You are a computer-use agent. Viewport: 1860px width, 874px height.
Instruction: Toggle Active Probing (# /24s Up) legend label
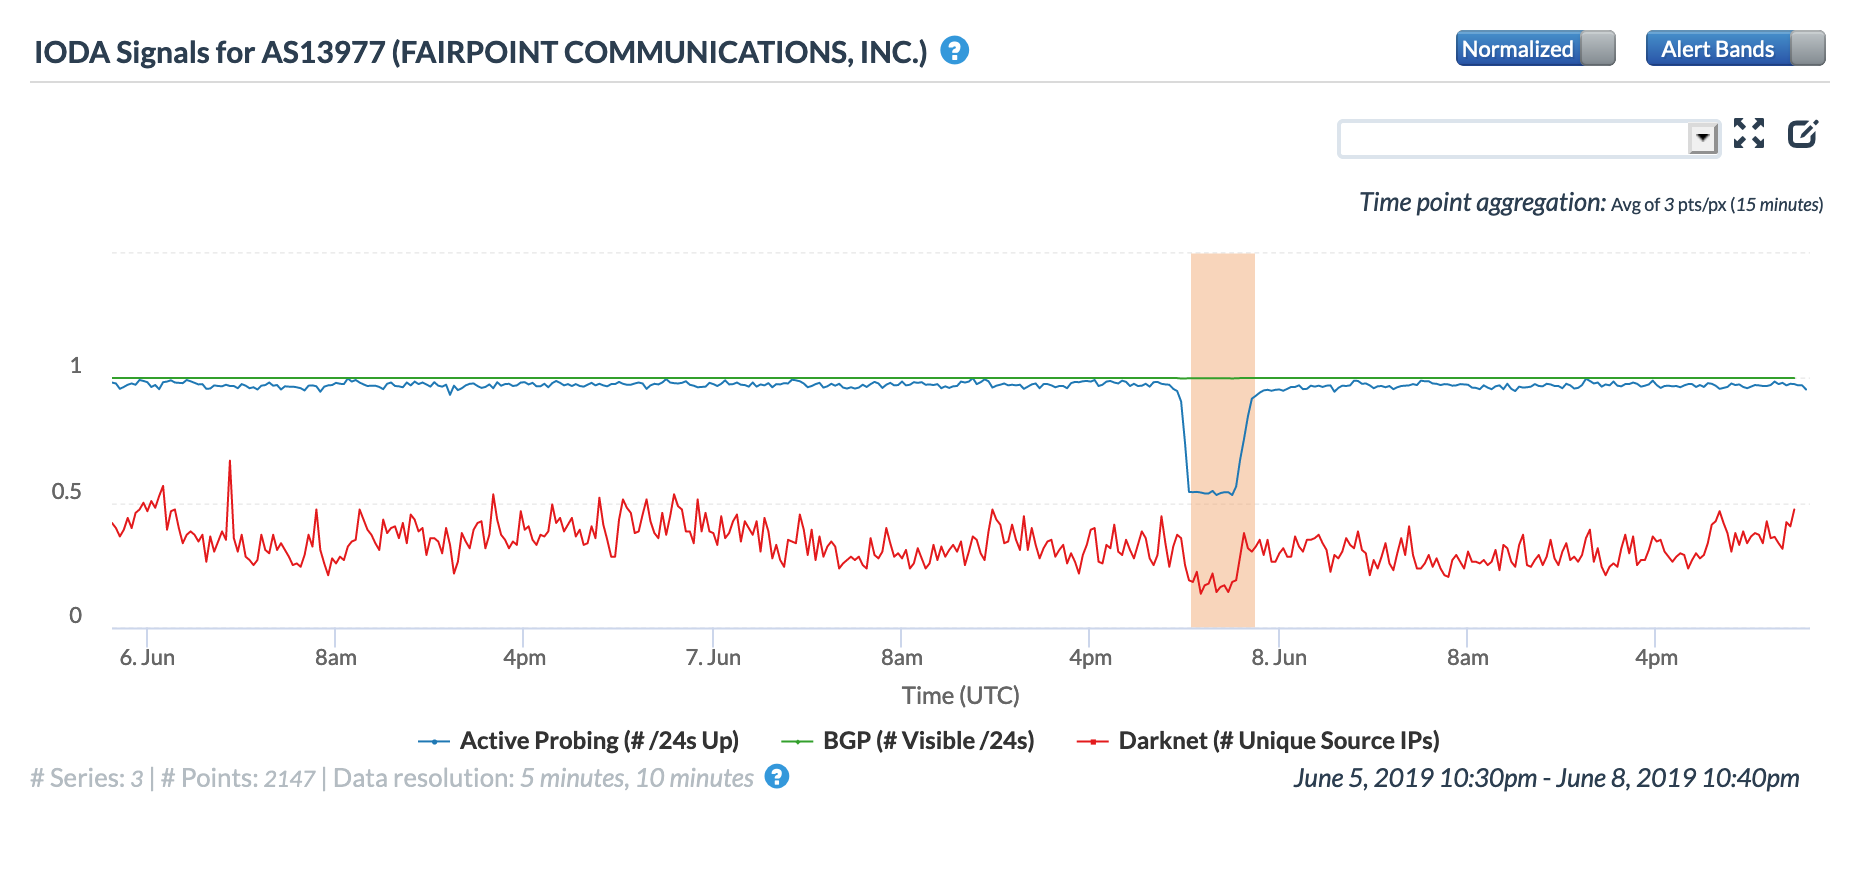coord(598,741)
